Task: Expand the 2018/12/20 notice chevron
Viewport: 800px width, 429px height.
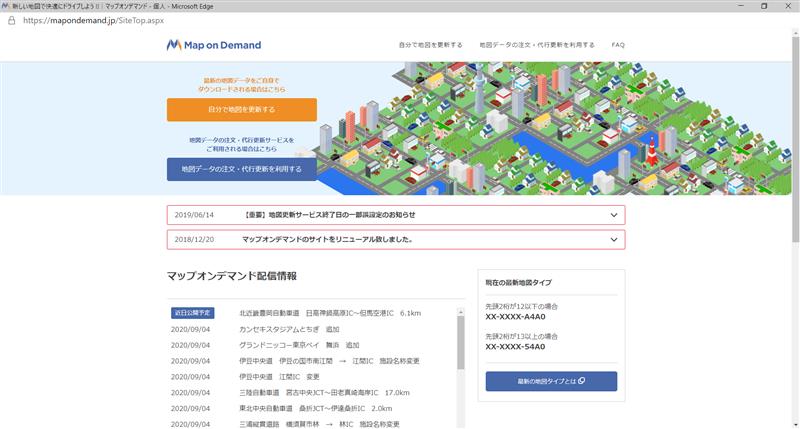Action: coord(614,240)
